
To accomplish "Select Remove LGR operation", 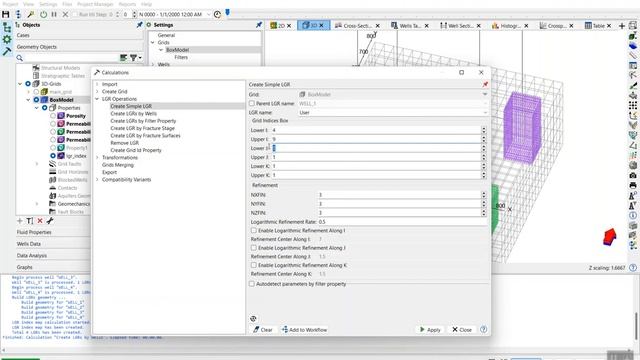I will click(x=124, y=143).
